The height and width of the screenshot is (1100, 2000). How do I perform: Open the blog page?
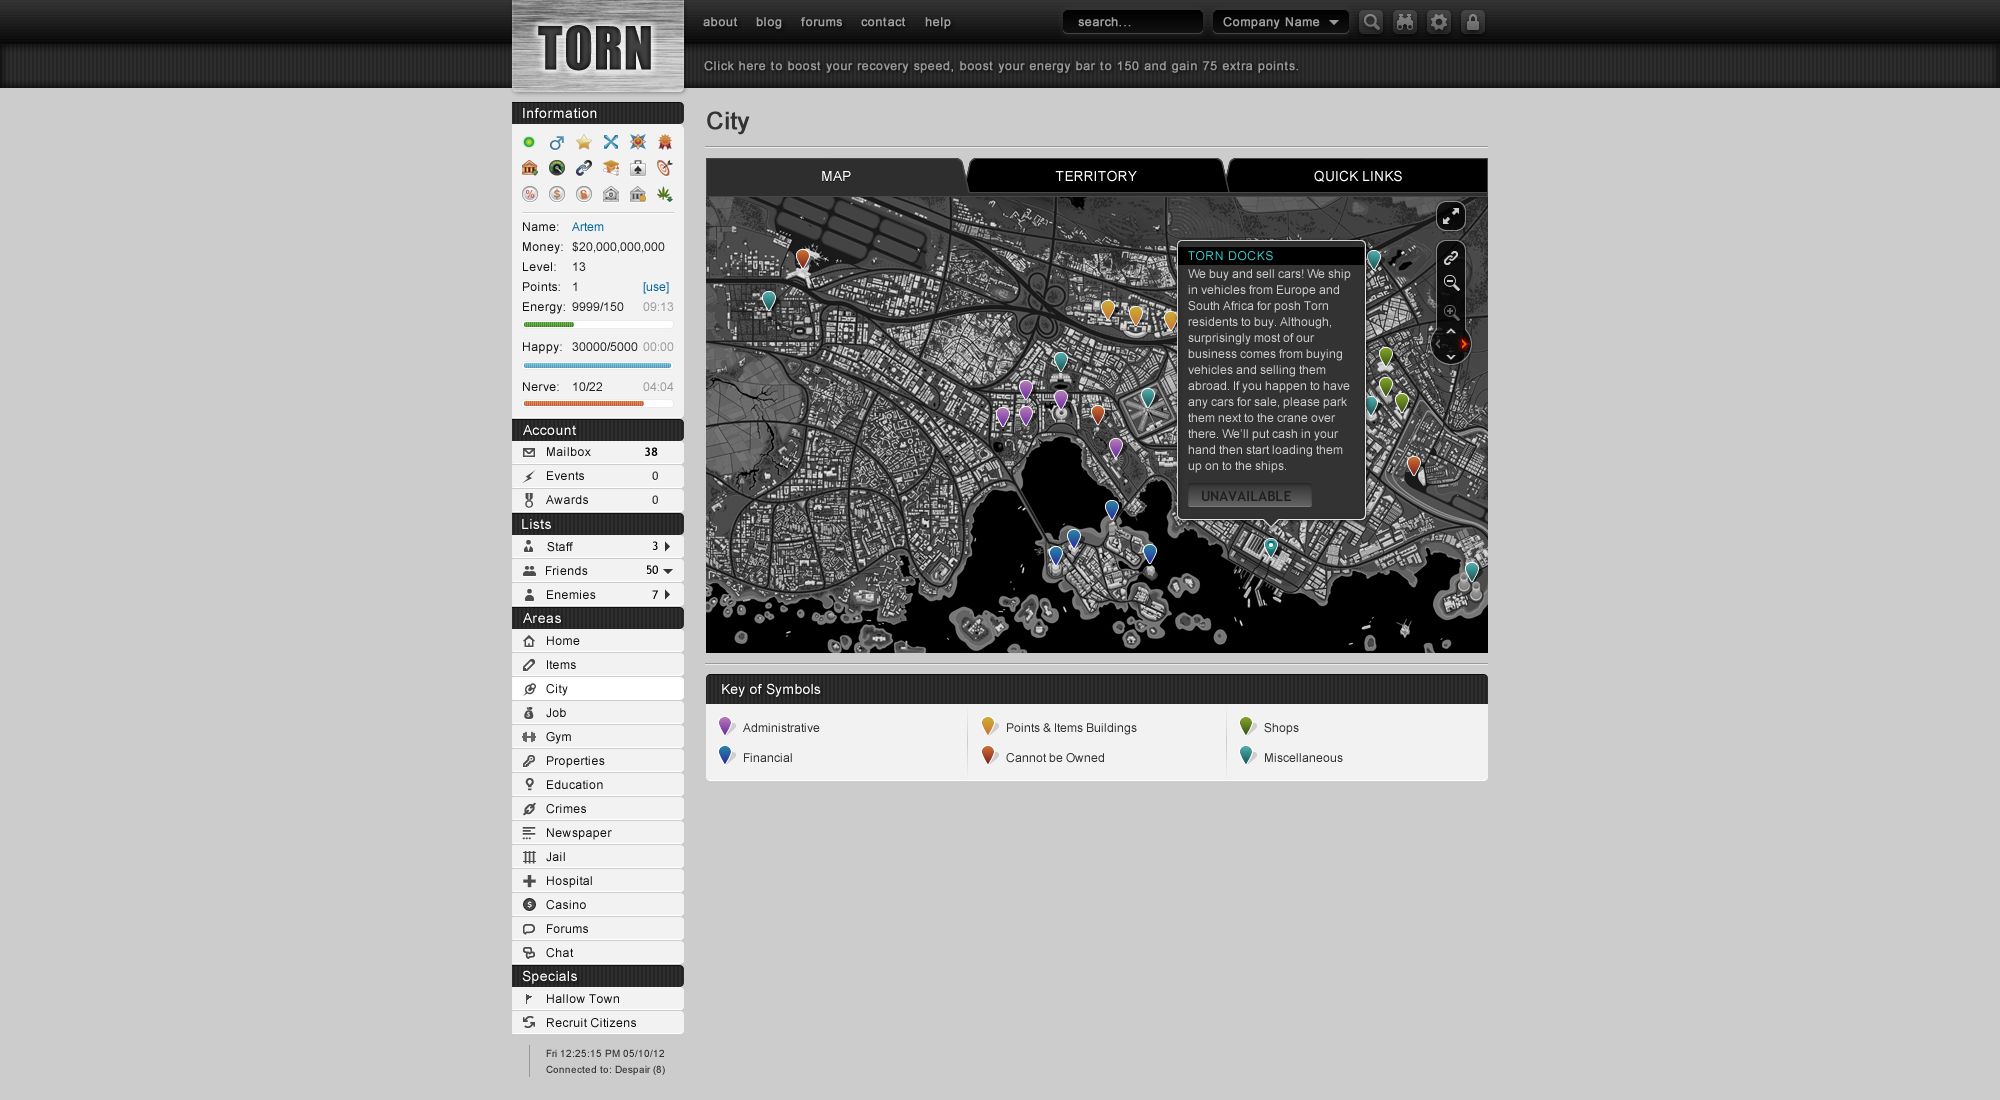(769, 22)
